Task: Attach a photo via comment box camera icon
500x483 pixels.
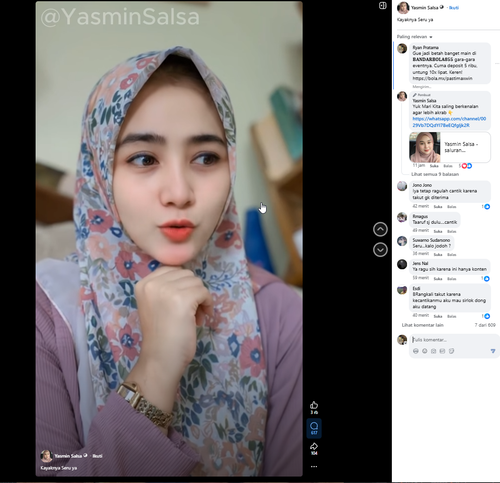Action: [x=433, y=351]
